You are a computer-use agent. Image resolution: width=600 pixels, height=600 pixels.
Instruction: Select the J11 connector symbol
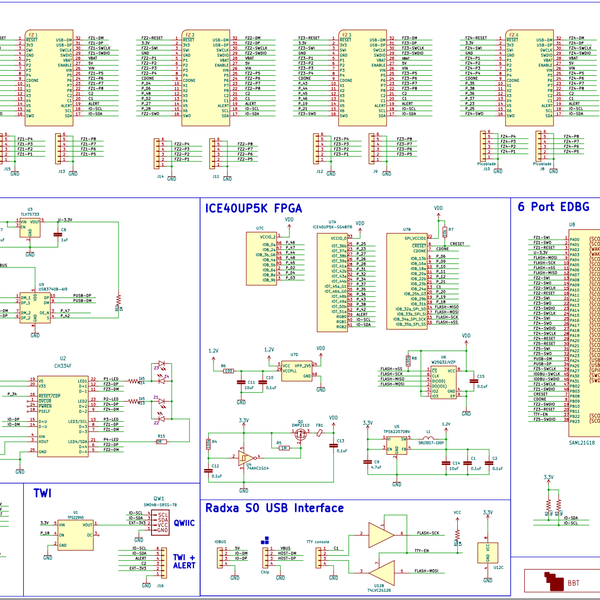pos(212,153)
